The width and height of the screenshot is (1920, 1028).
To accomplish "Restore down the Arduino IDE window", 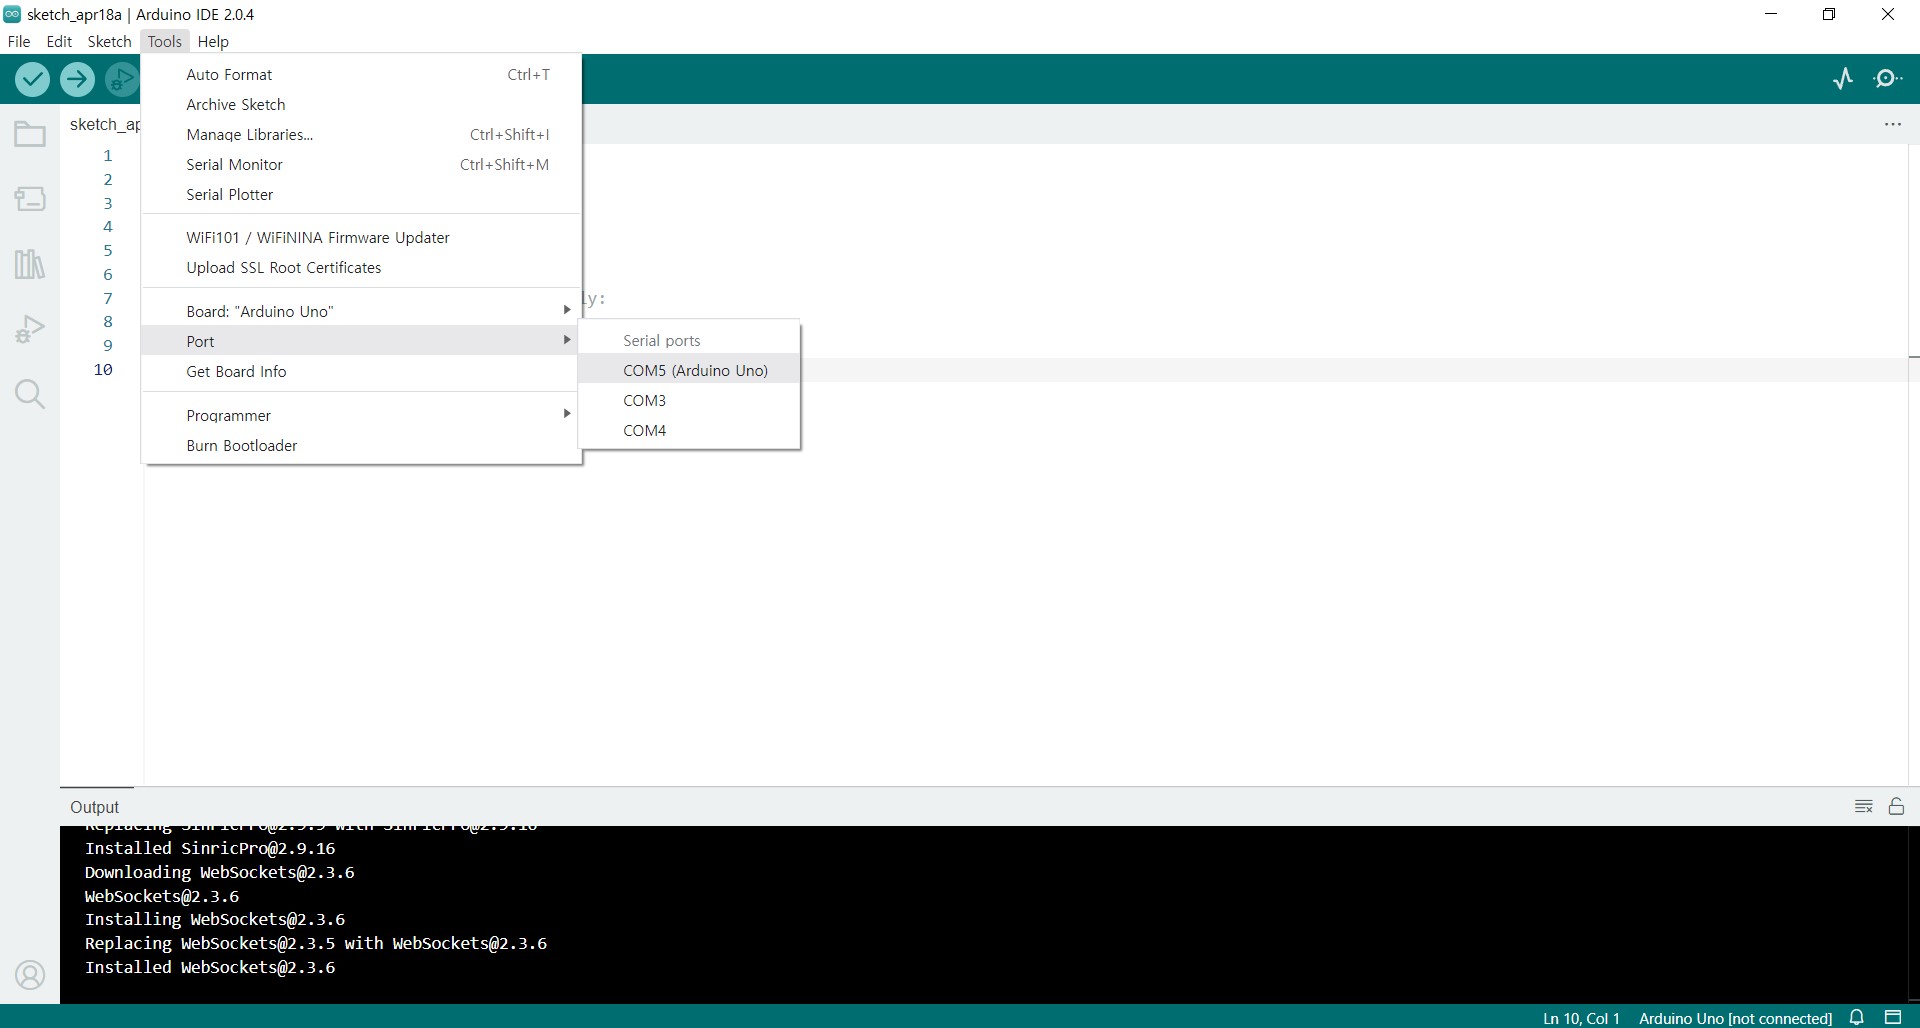I will [1829, 14].
